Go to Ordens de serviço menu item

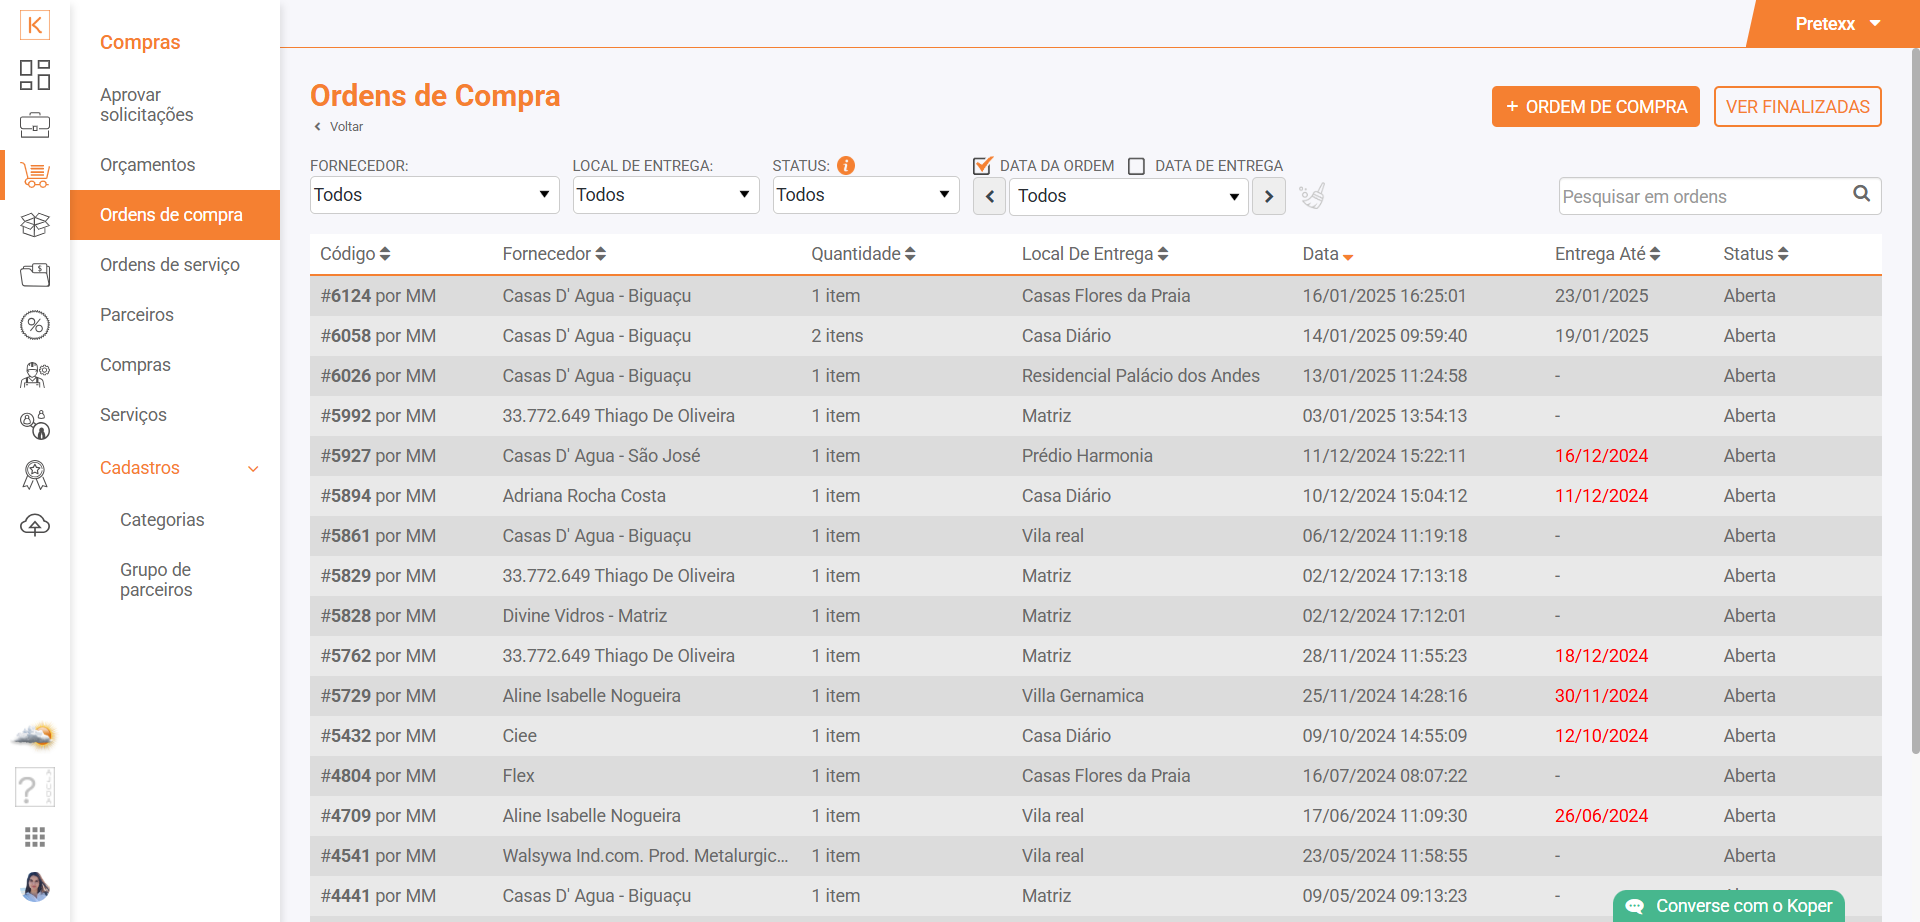tap(170, 265)
